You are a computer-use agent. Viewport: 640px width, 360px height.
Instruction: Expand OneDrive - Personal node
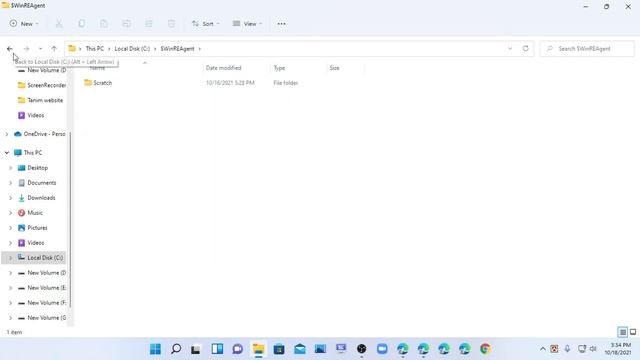point(7,134)
